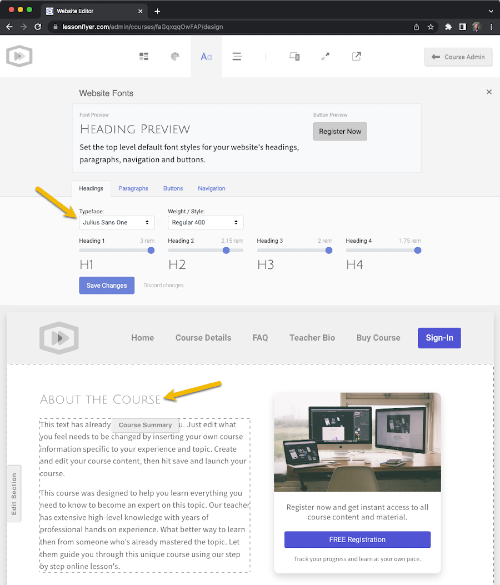Open the Home nav link
This screenshot has width=500, height=585.
143,338
